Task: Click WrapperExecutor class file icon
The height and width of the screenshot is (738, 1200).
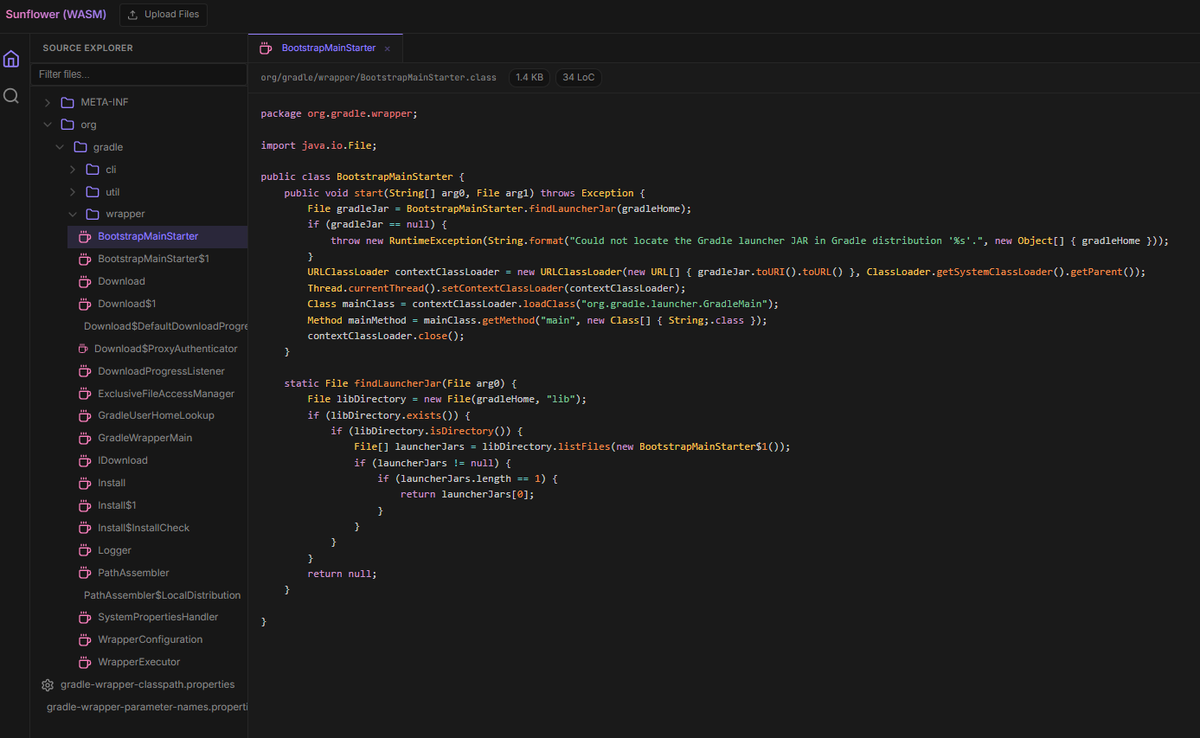Action: point(85,662)
